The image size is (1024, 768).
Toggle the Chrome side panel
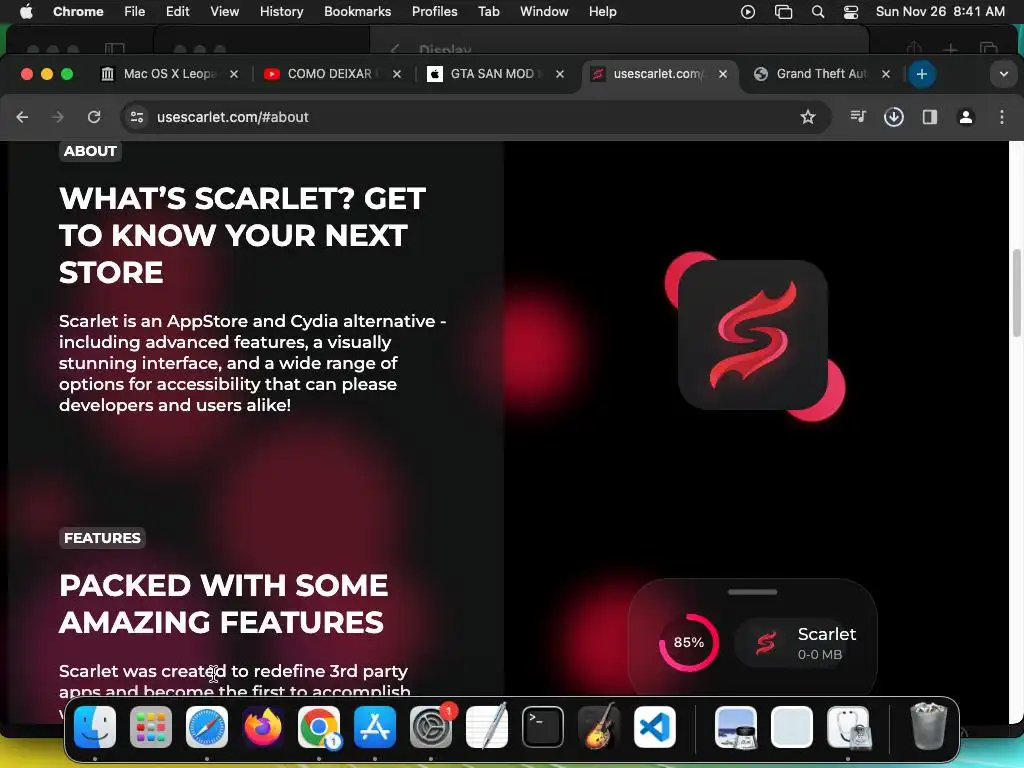(930, 117)
